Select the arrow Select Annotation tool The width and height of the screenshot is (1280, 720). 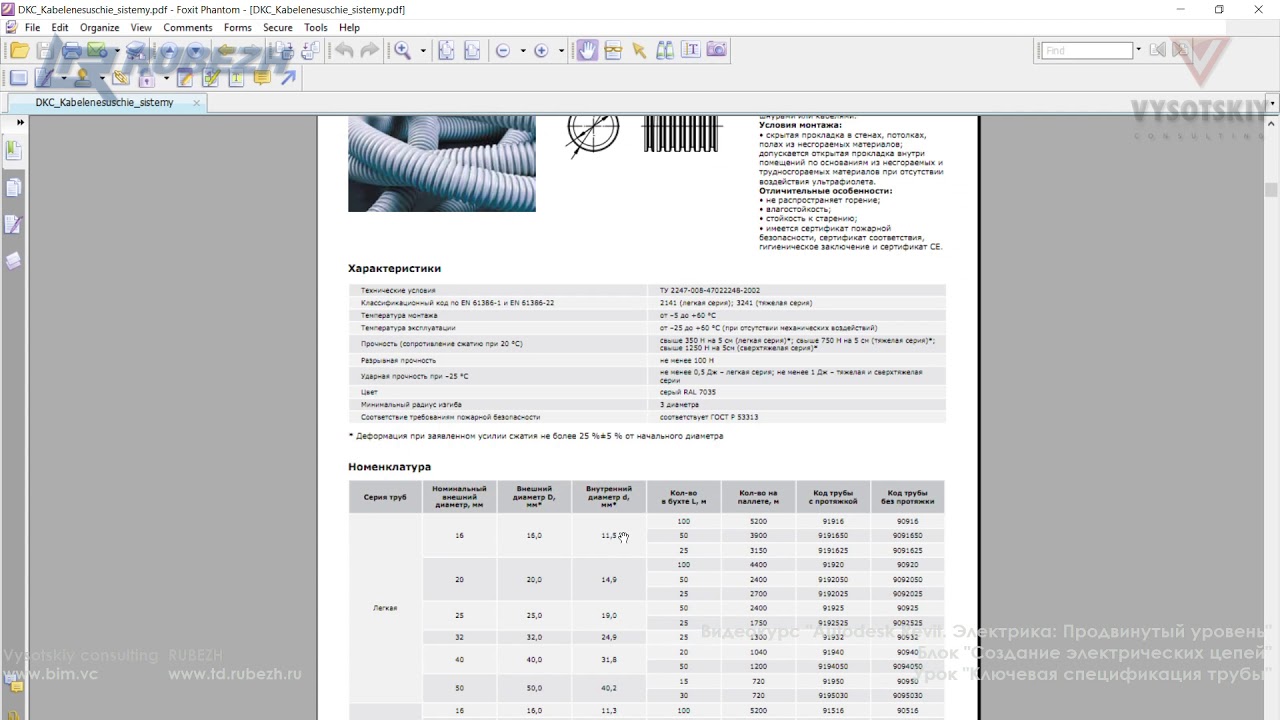639,51
